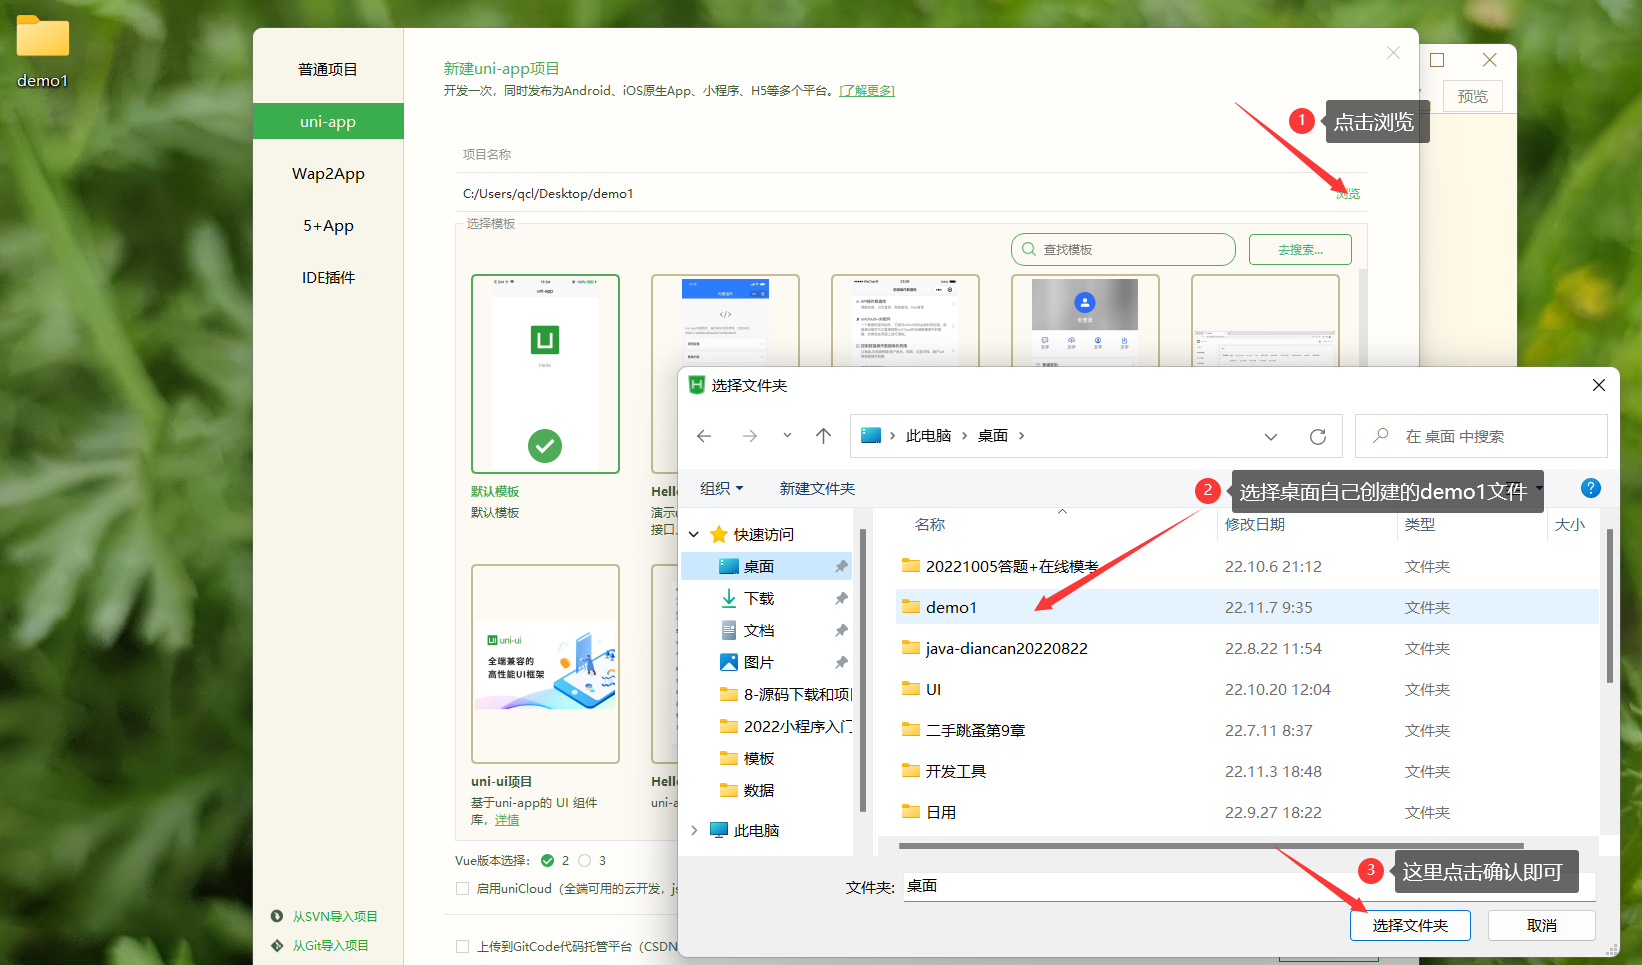
Task: Open 详情 link under uni-ui项目
Action: click(x=507, y=820)
